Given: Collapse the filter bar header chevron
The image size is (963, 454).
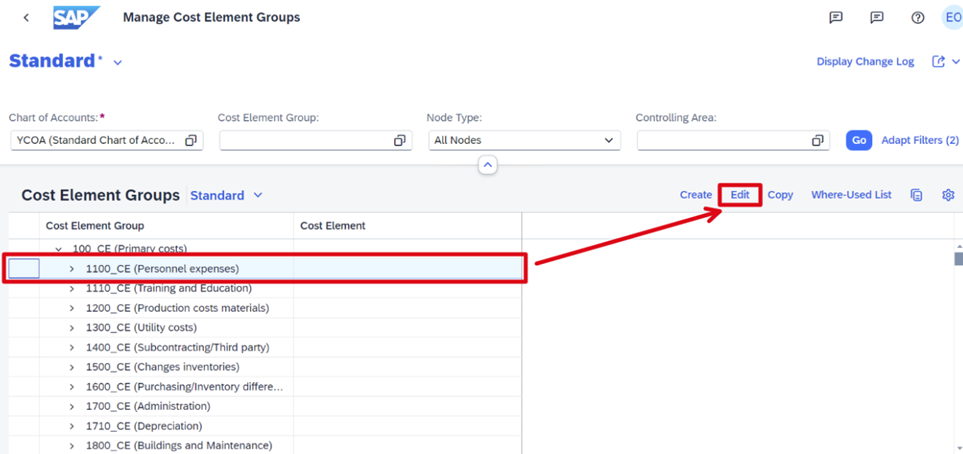Looking at the screenshot, I should tap(487, 165).
